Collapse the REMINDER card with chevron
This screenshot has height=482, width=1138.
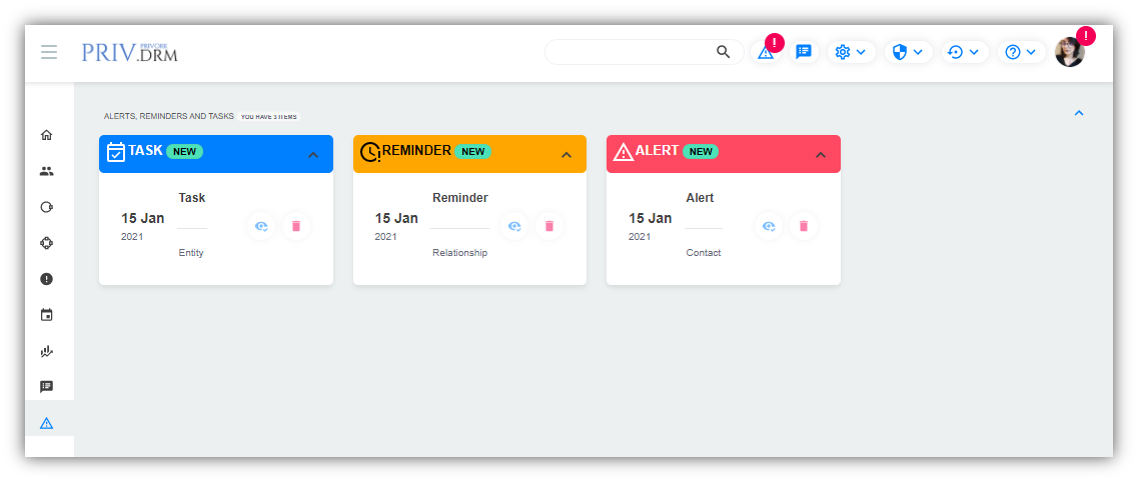point(566,155)
